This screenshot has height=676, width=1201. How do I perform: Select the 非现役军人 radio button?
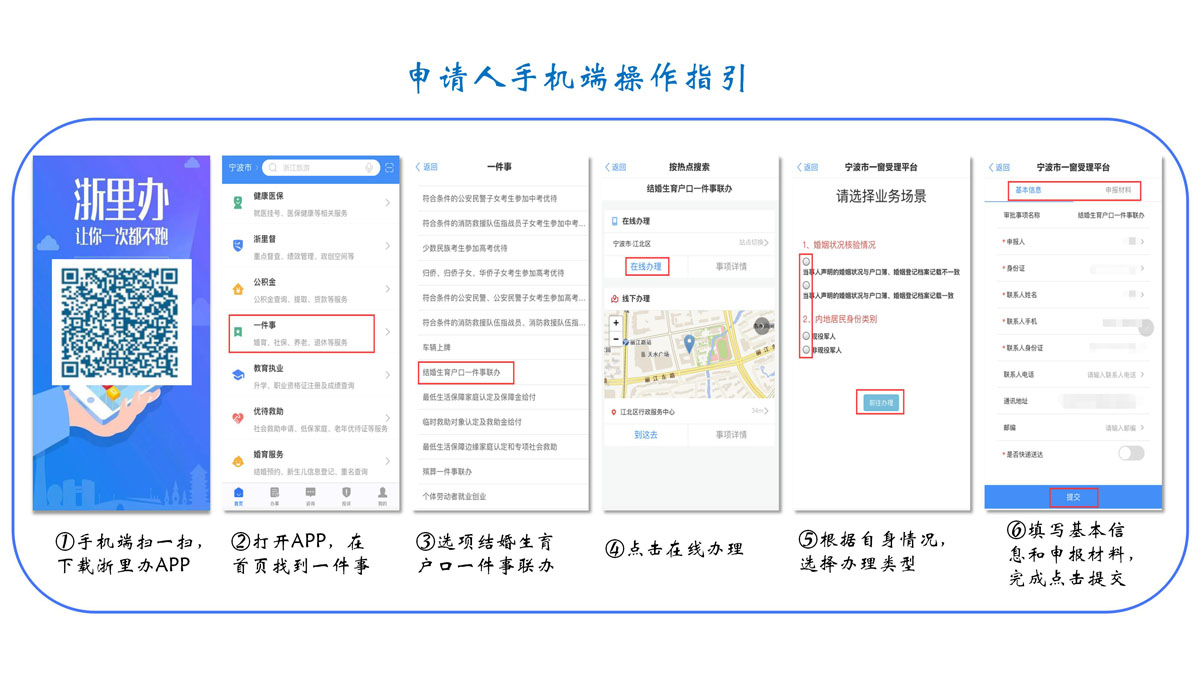806,350
